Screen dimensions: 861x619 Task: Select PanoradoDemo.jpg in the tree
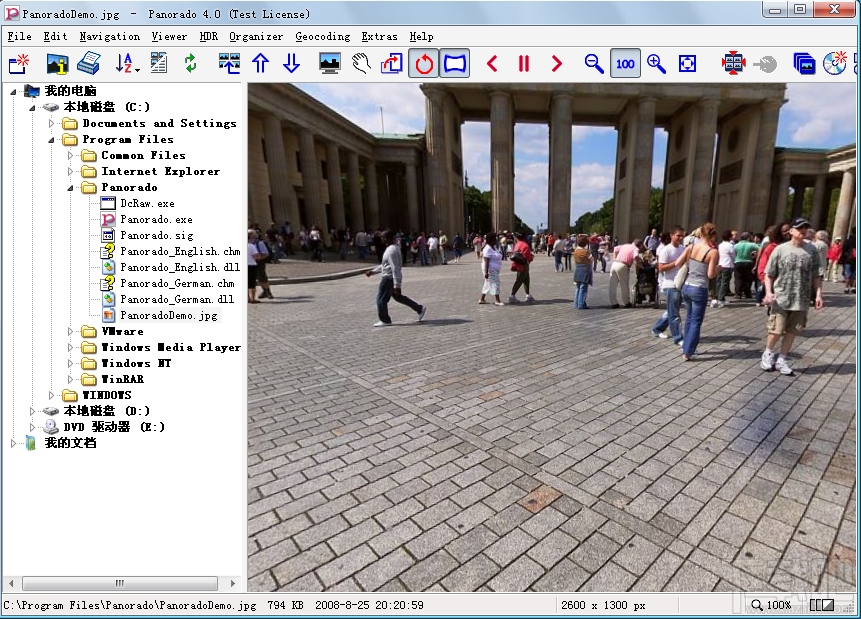169,315
